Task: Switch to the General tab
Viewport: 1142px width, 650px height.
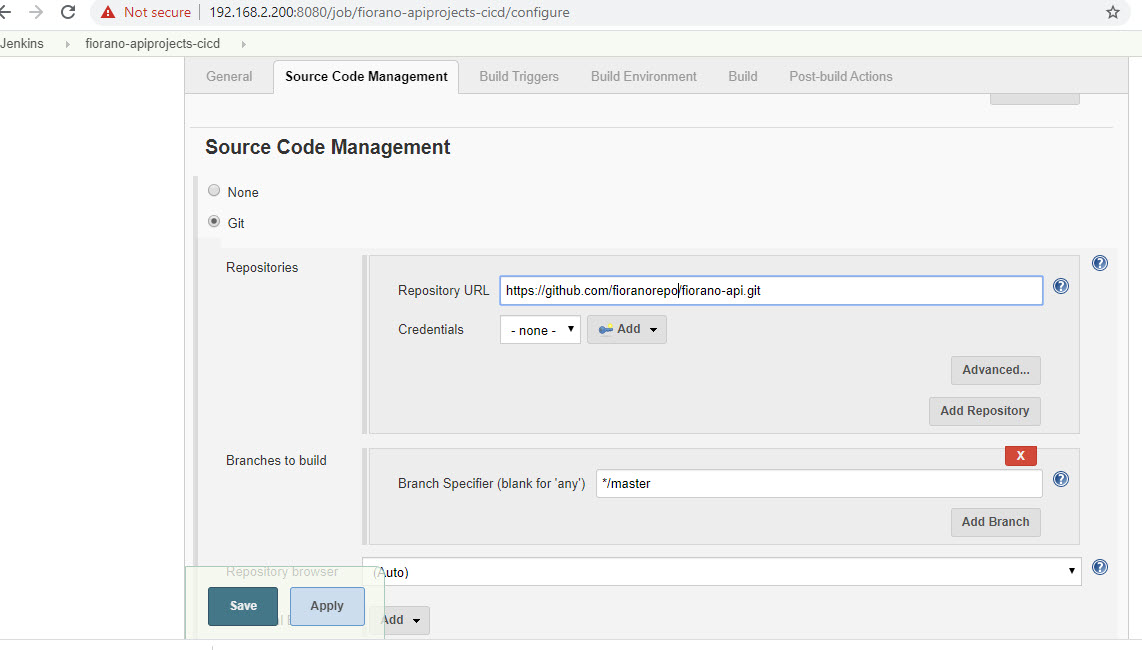Action: (x=229, y=77)
